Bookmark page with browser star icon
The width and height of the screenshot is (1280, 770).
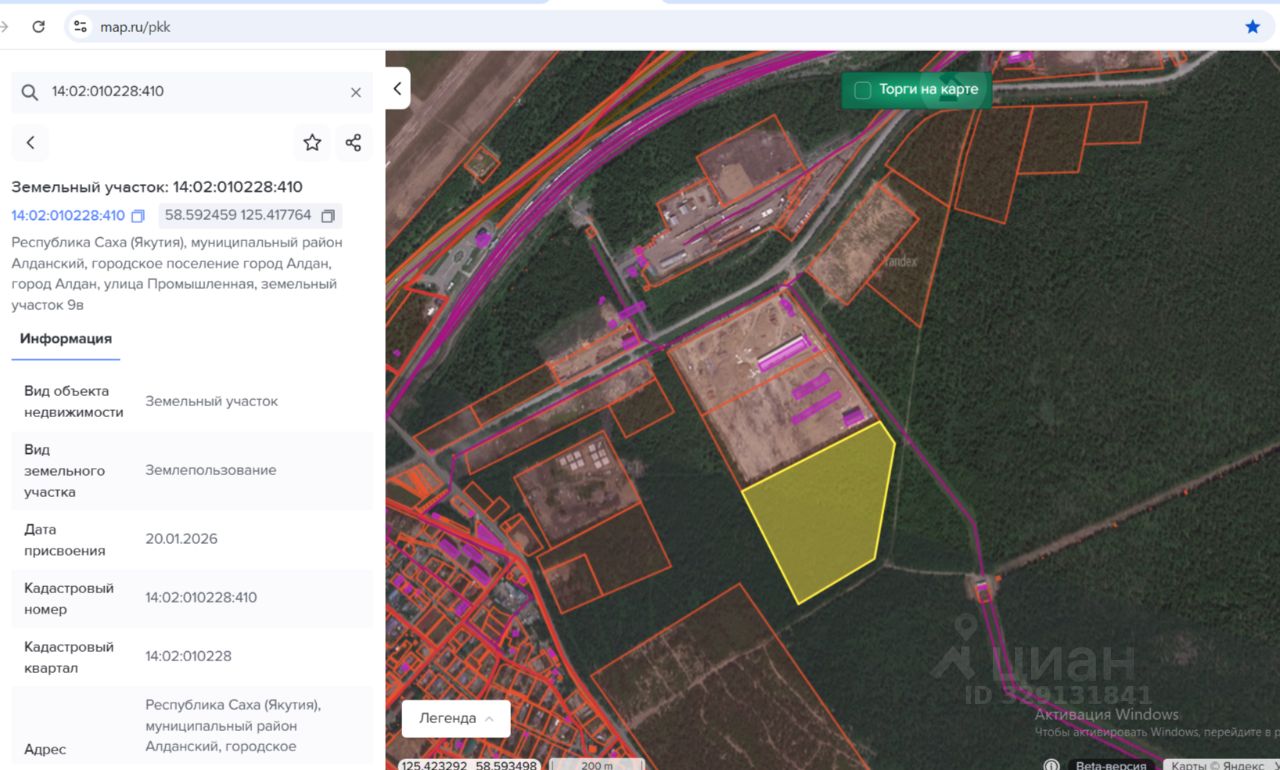(x=1252, y=27)
